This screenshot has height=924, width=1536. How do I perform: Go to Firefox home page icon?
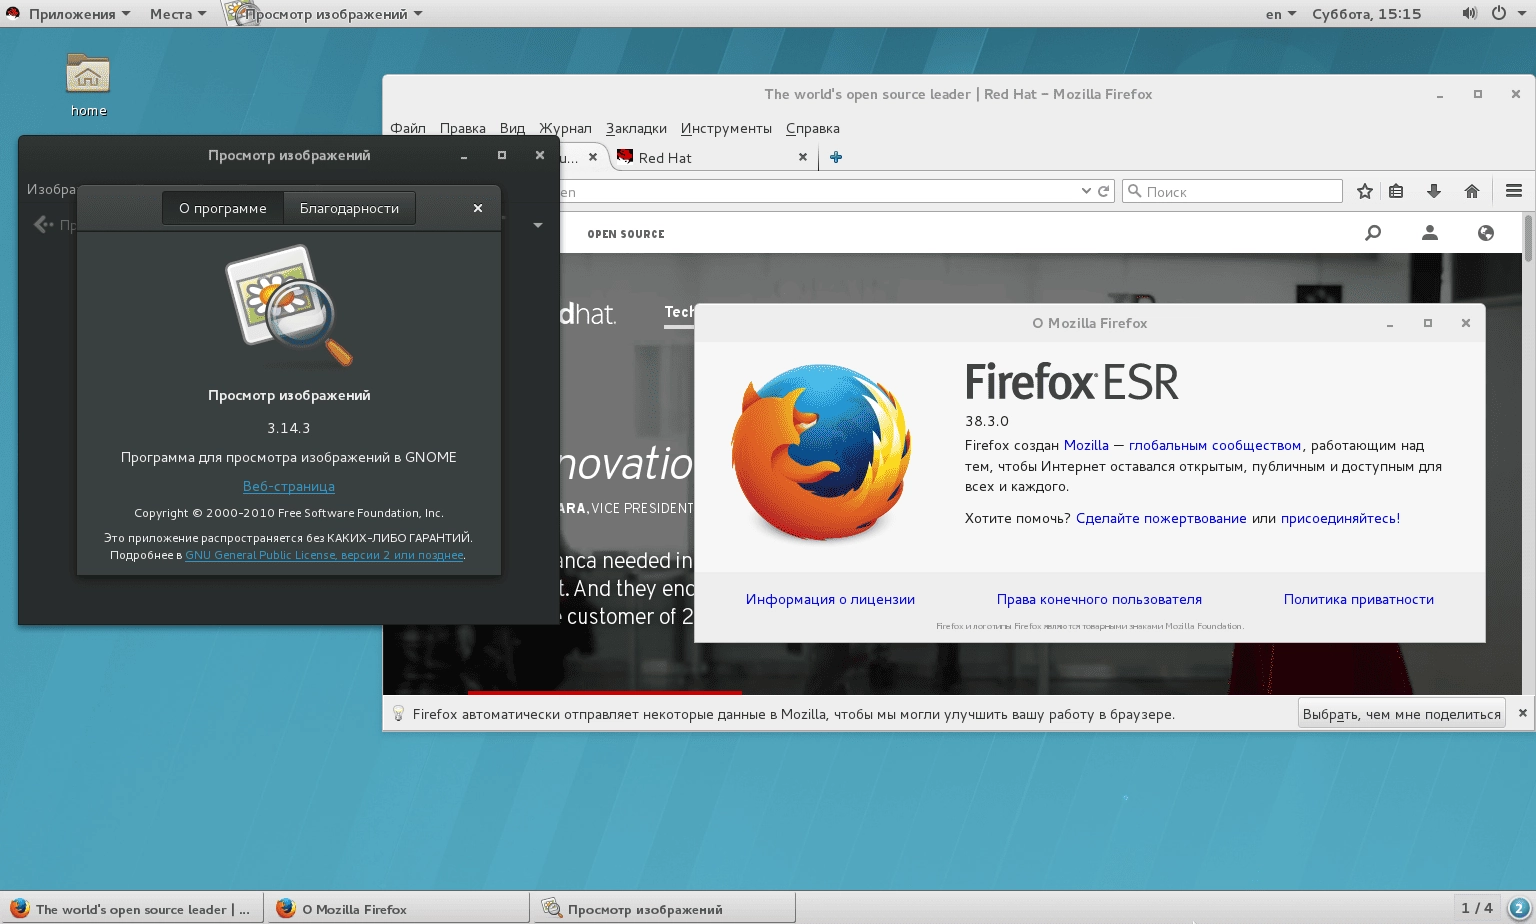click(x=1472, y=191)
